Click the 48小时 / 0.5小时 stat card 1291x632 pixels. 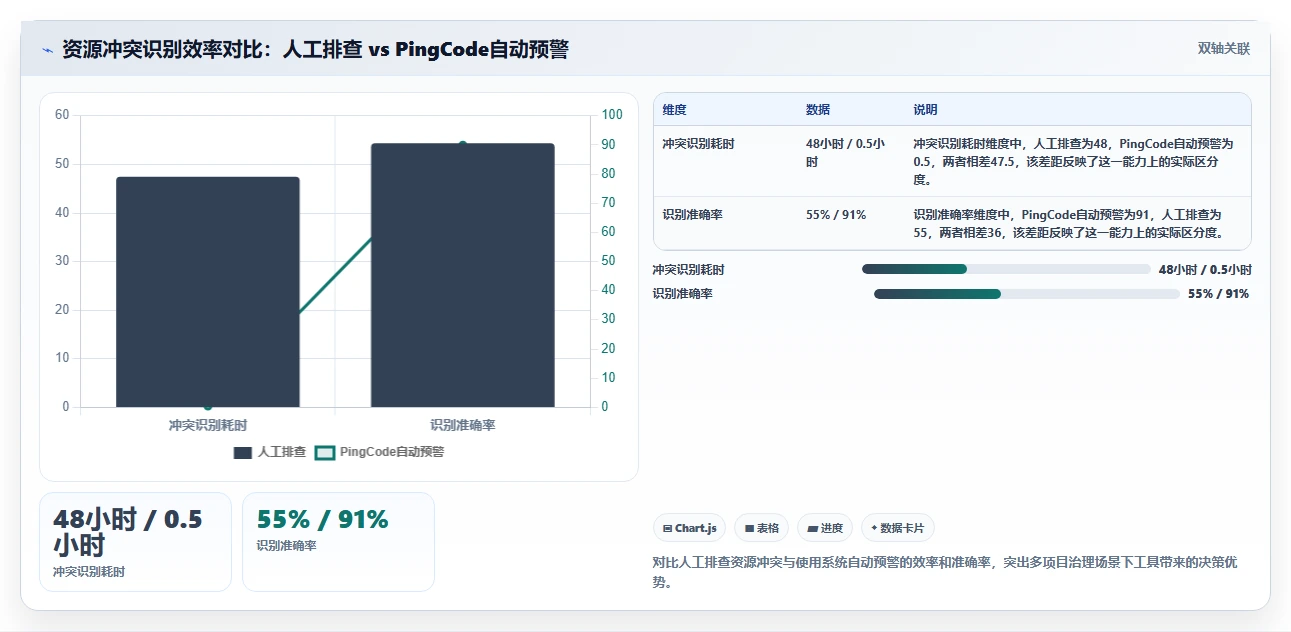(x=135, y=542)
